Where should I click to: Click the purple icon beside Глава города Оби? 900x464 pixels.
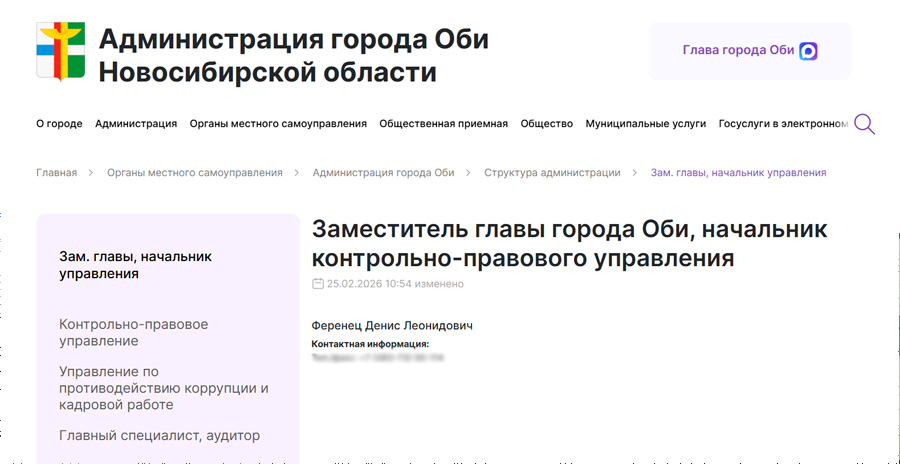[808, 51]
